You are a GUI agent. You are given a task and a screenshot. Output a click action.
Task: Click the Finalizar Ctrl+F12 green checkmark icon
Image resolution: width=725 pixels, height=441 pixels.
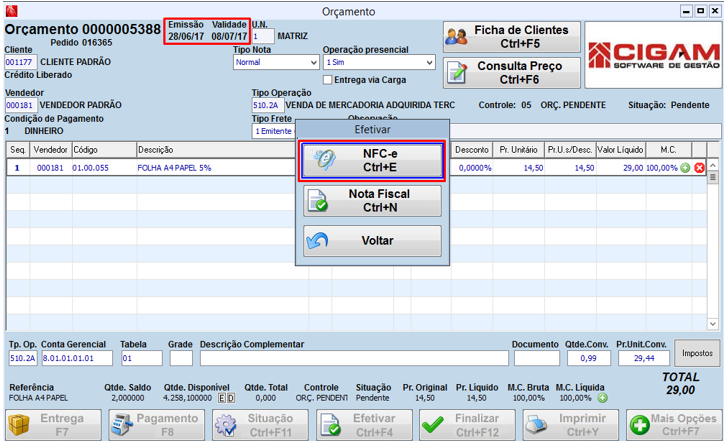[433, 425]
